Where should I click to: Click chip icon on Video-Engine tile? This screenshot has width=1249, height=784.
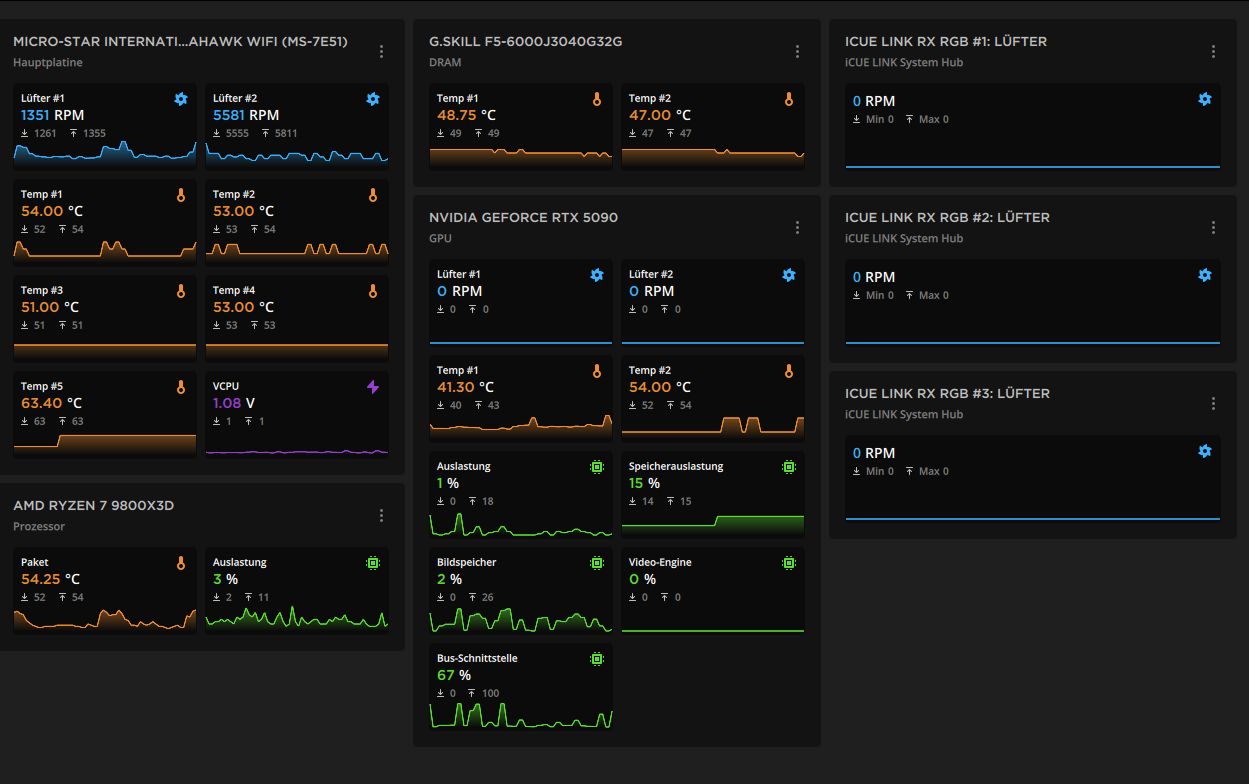coord(789,563)
